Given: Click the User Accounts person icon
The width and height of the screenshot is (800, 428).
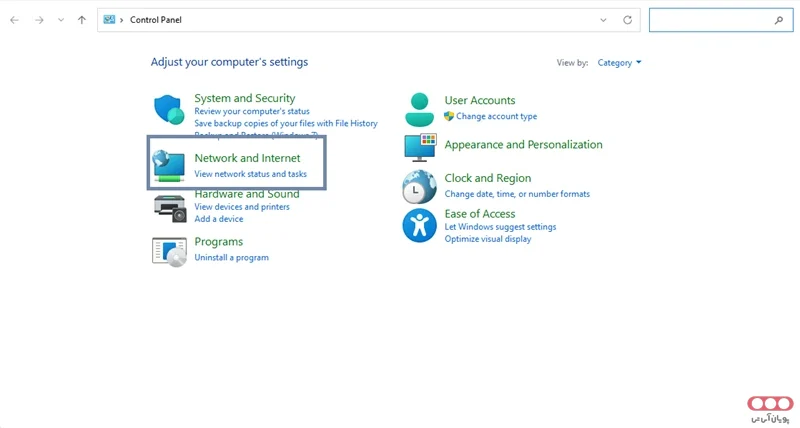Looking at the screenshot, I should tap(420, 108).
